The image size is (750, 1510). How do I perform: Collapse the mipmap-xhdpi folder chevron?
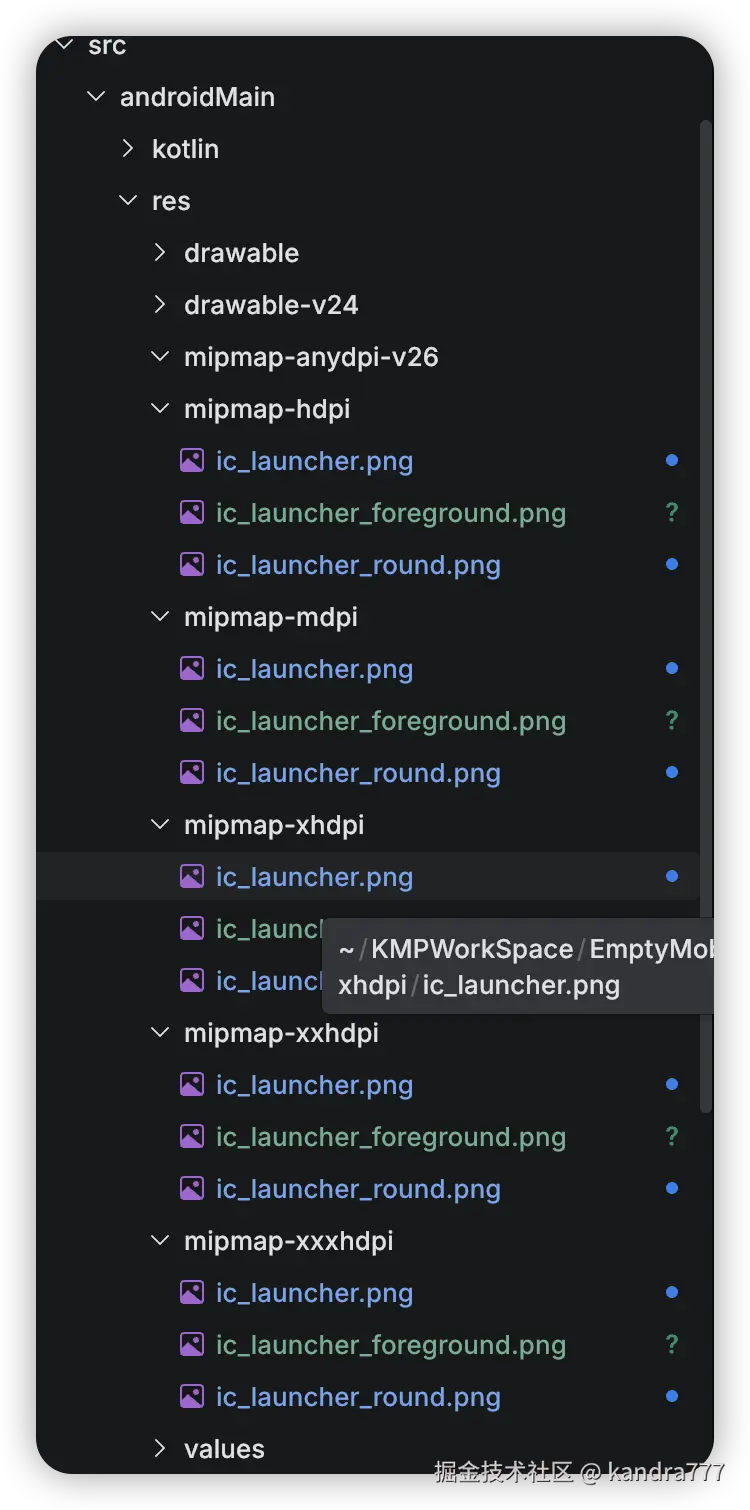(160, 825)
